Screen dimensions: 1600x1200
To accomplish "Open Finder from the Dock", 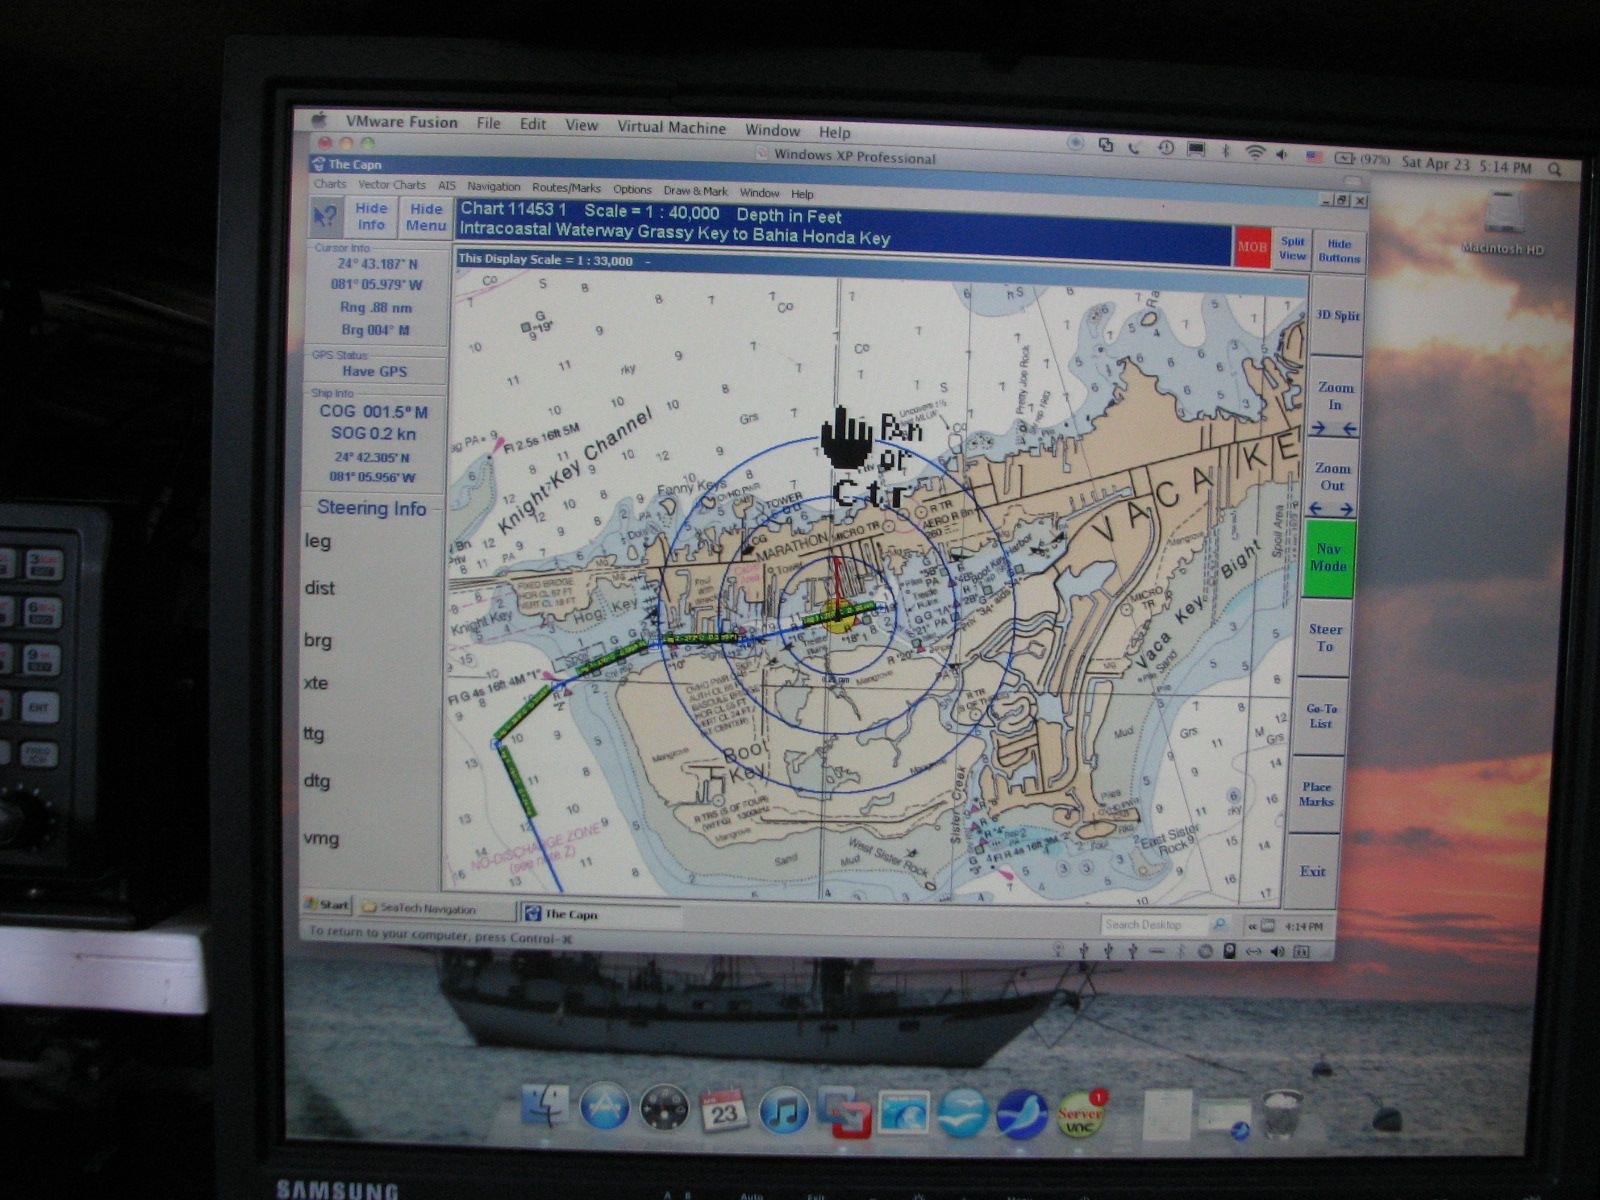I will tap(546, 1107).
